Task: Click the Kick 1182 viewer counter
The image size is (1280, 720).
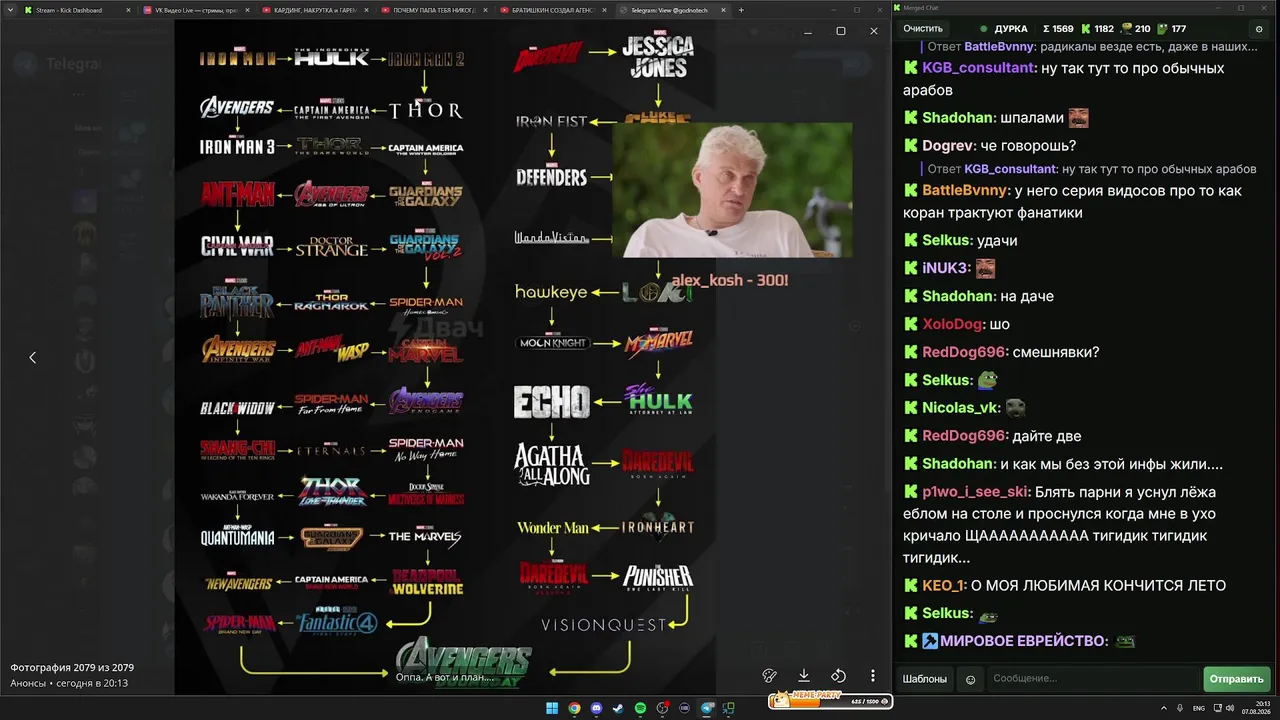Action: click(x=1098, y=29)
